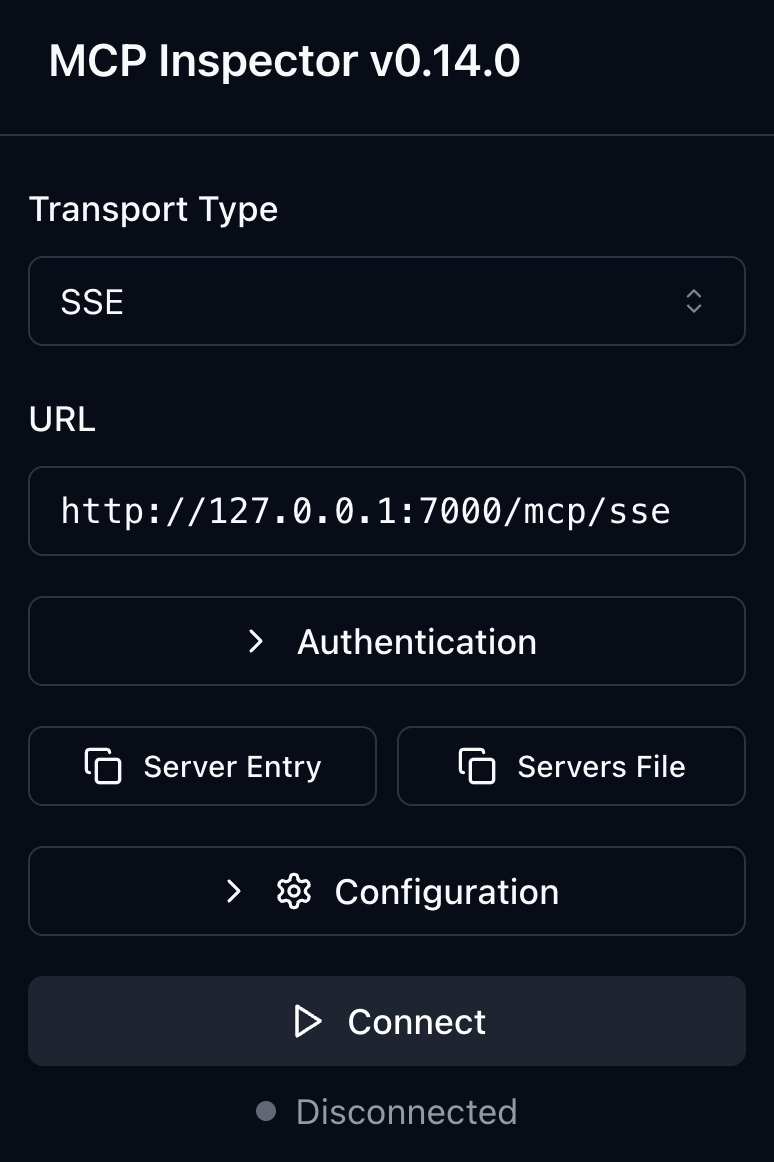Click the Transport Type label
774x1162 pixels.
coord(153,209)
